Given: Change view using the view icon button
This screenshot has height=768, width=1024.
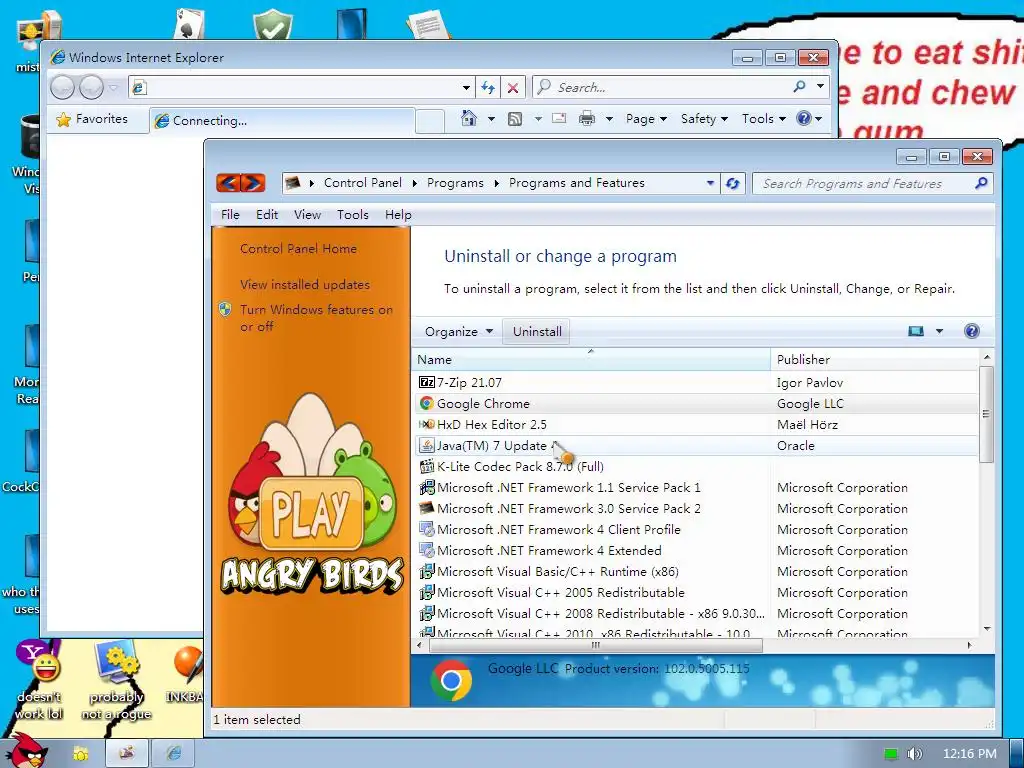Looking at the screenshot, I should pos(916,331).
